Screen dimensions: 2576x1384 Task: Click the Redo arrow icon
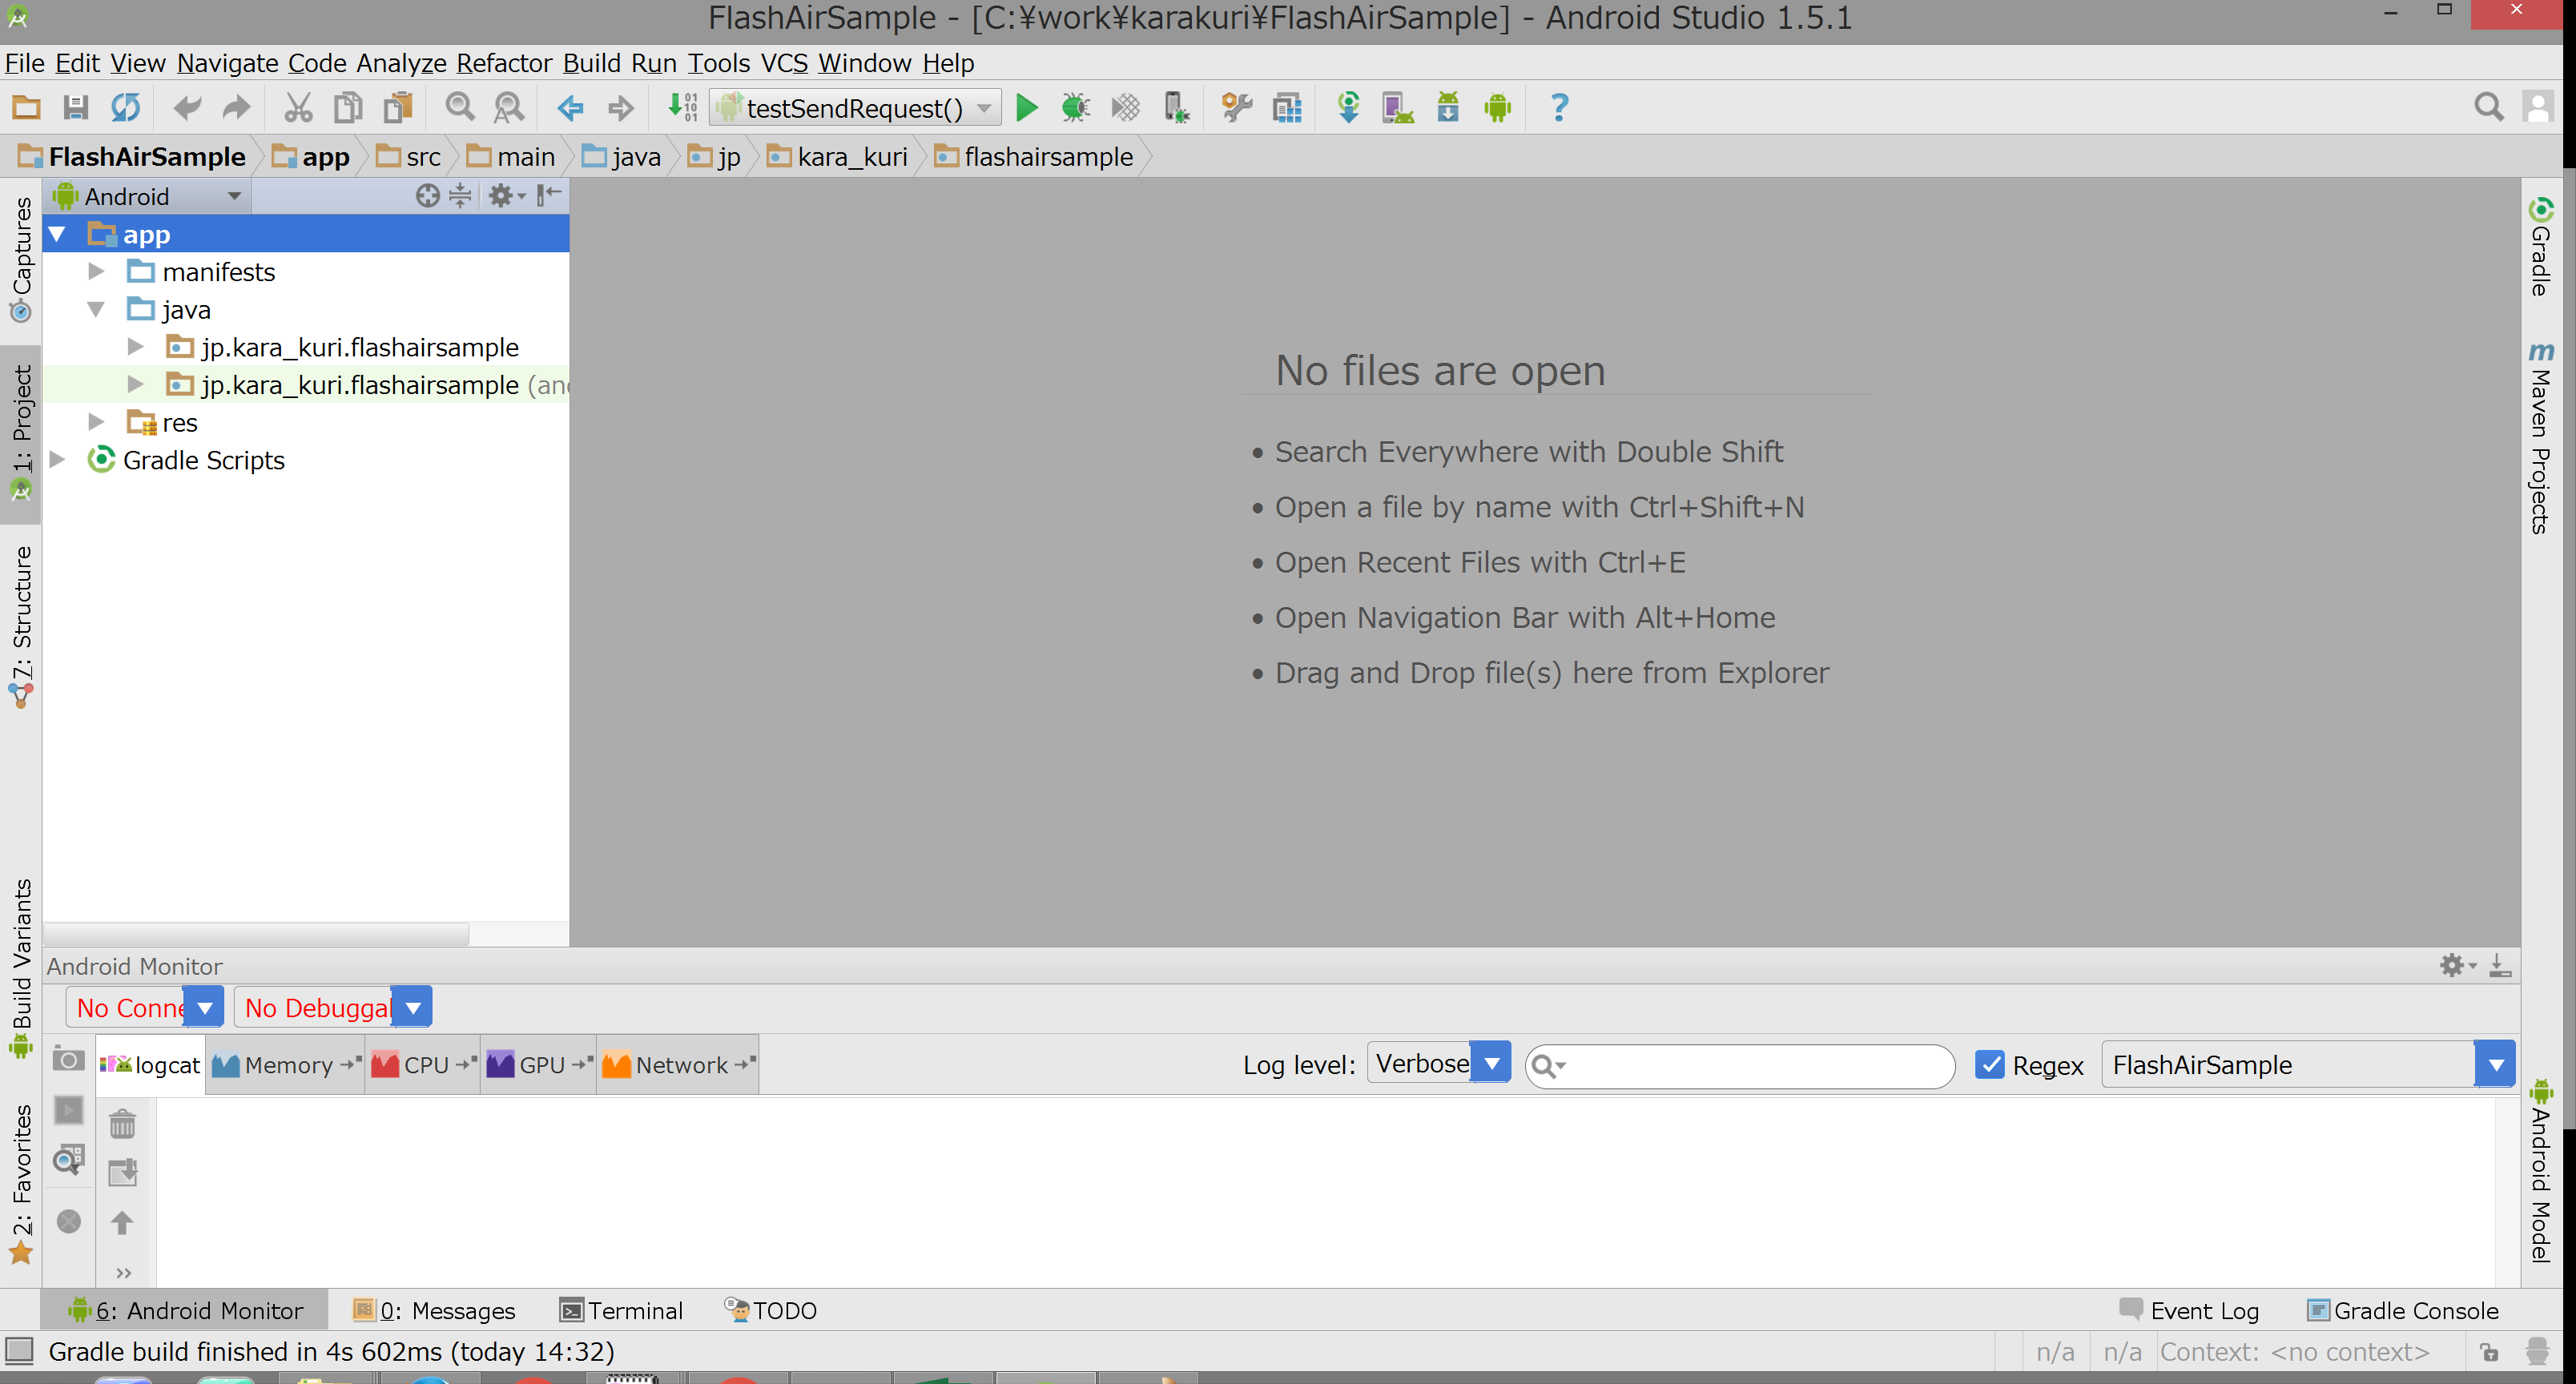(236, 107)
